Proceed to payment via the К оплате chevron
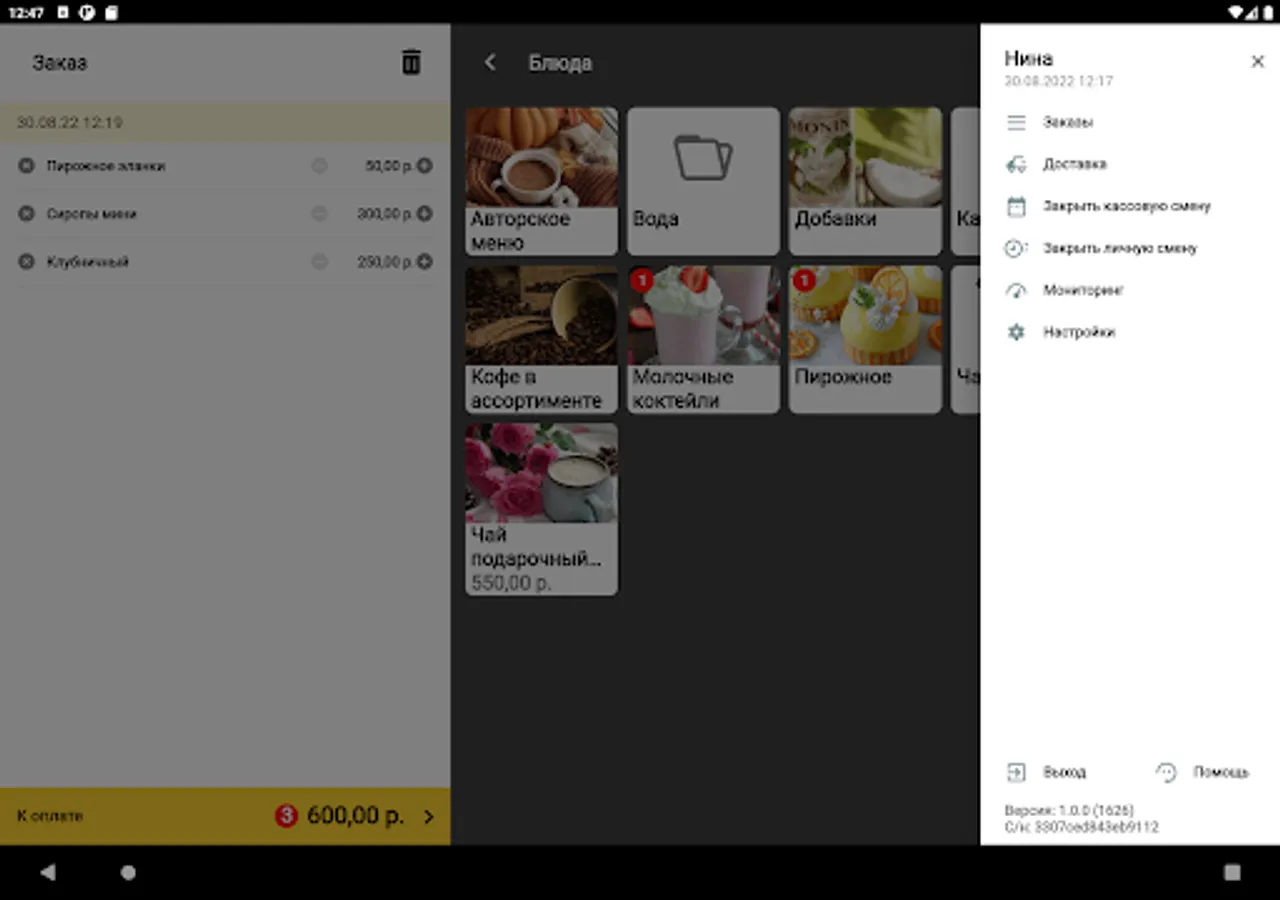Image resolution: width=1280 pixels, height=900 pixels. (x=429, y=816)
